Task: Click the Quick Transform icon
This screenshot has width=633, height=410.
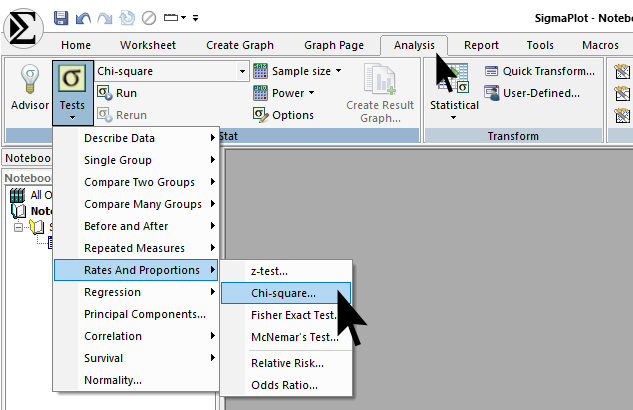Action: pyautogui.click(x=493, y=72)
